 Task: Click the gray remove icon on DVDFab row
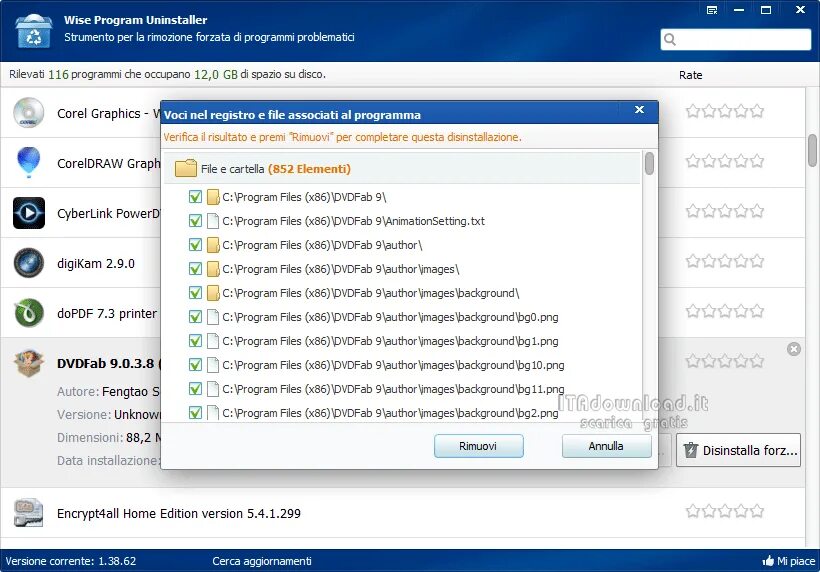793,349
